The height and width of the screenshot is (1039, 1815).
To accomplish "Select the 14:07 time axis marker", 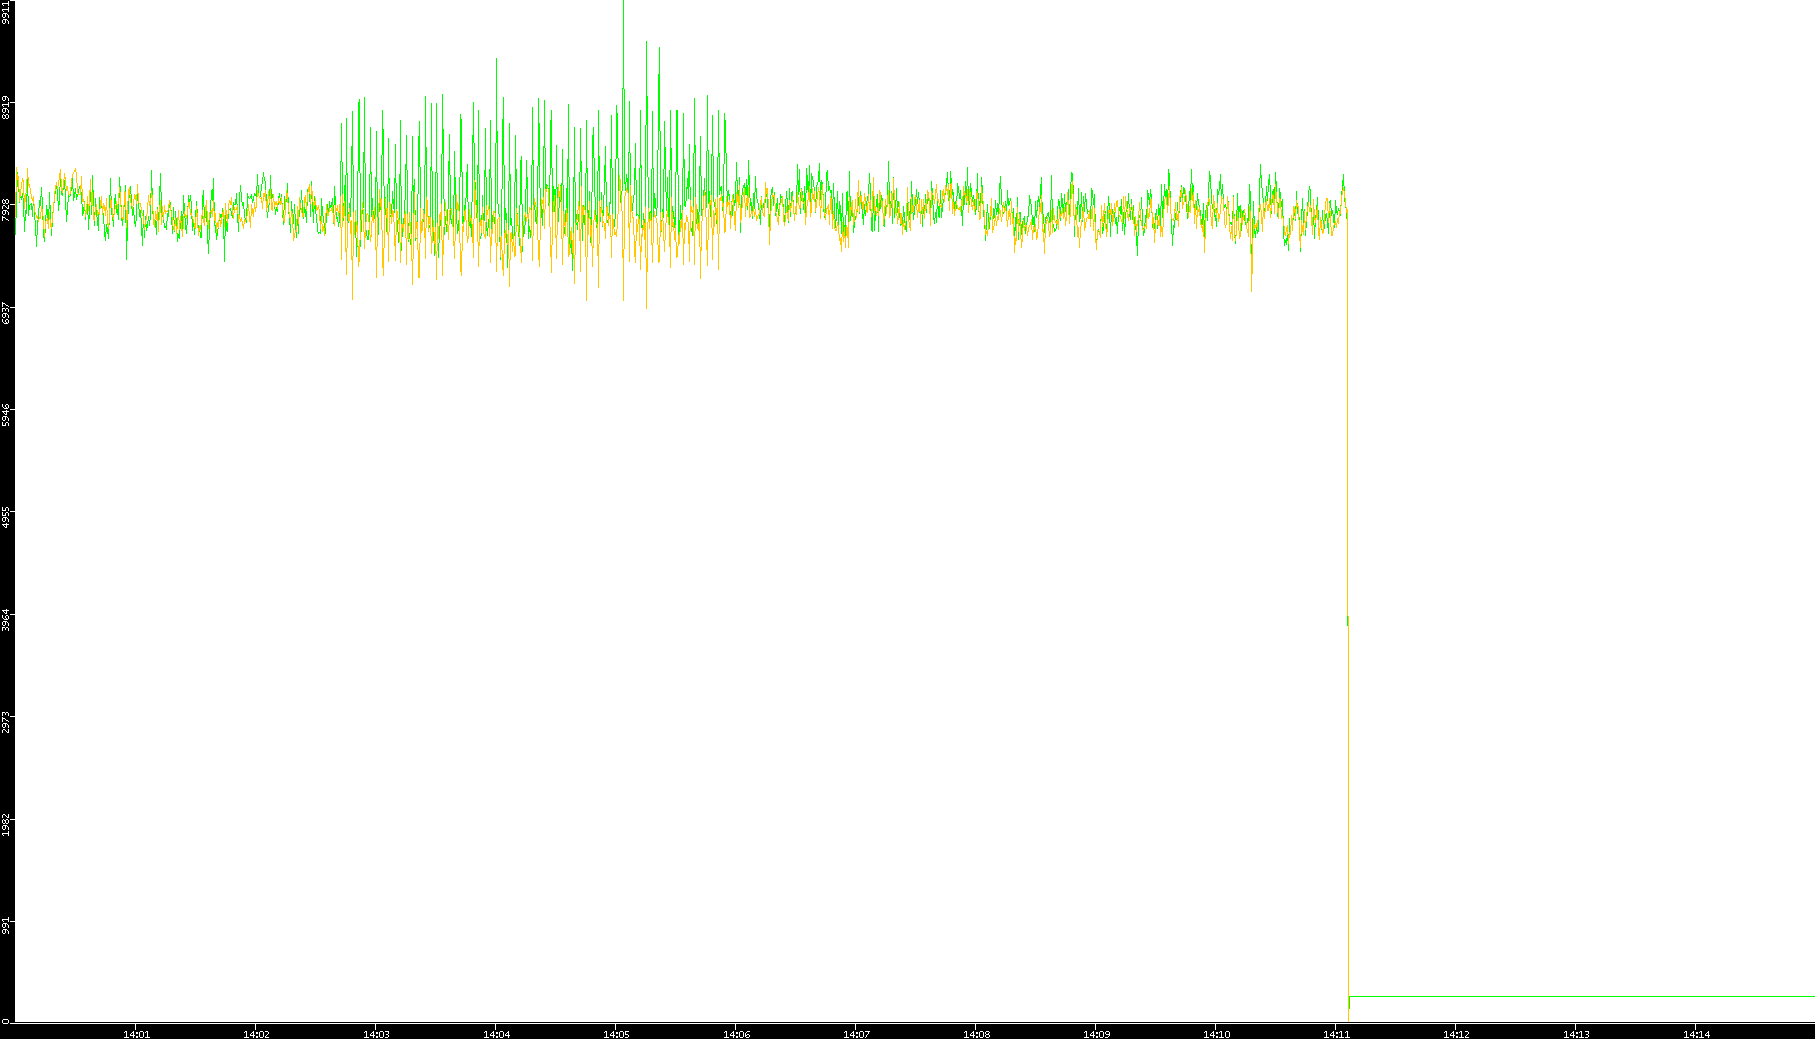I will pos(856,1034).
